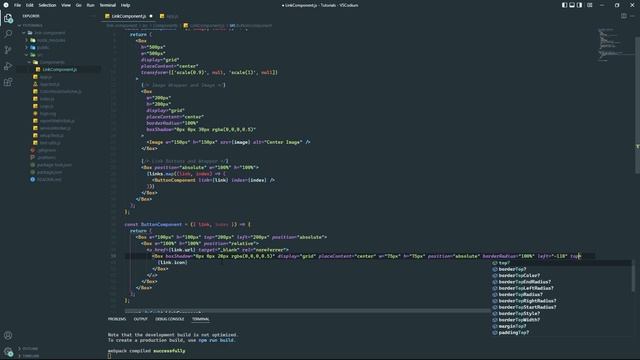Click the README.md info file icon
Viewport: 640px width, 360px height.
point(33,179)
